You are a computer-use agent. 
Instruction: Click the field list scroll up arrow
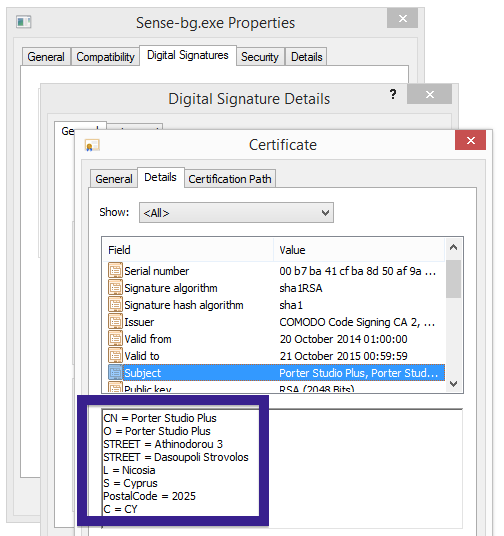(x=453, y=247)
